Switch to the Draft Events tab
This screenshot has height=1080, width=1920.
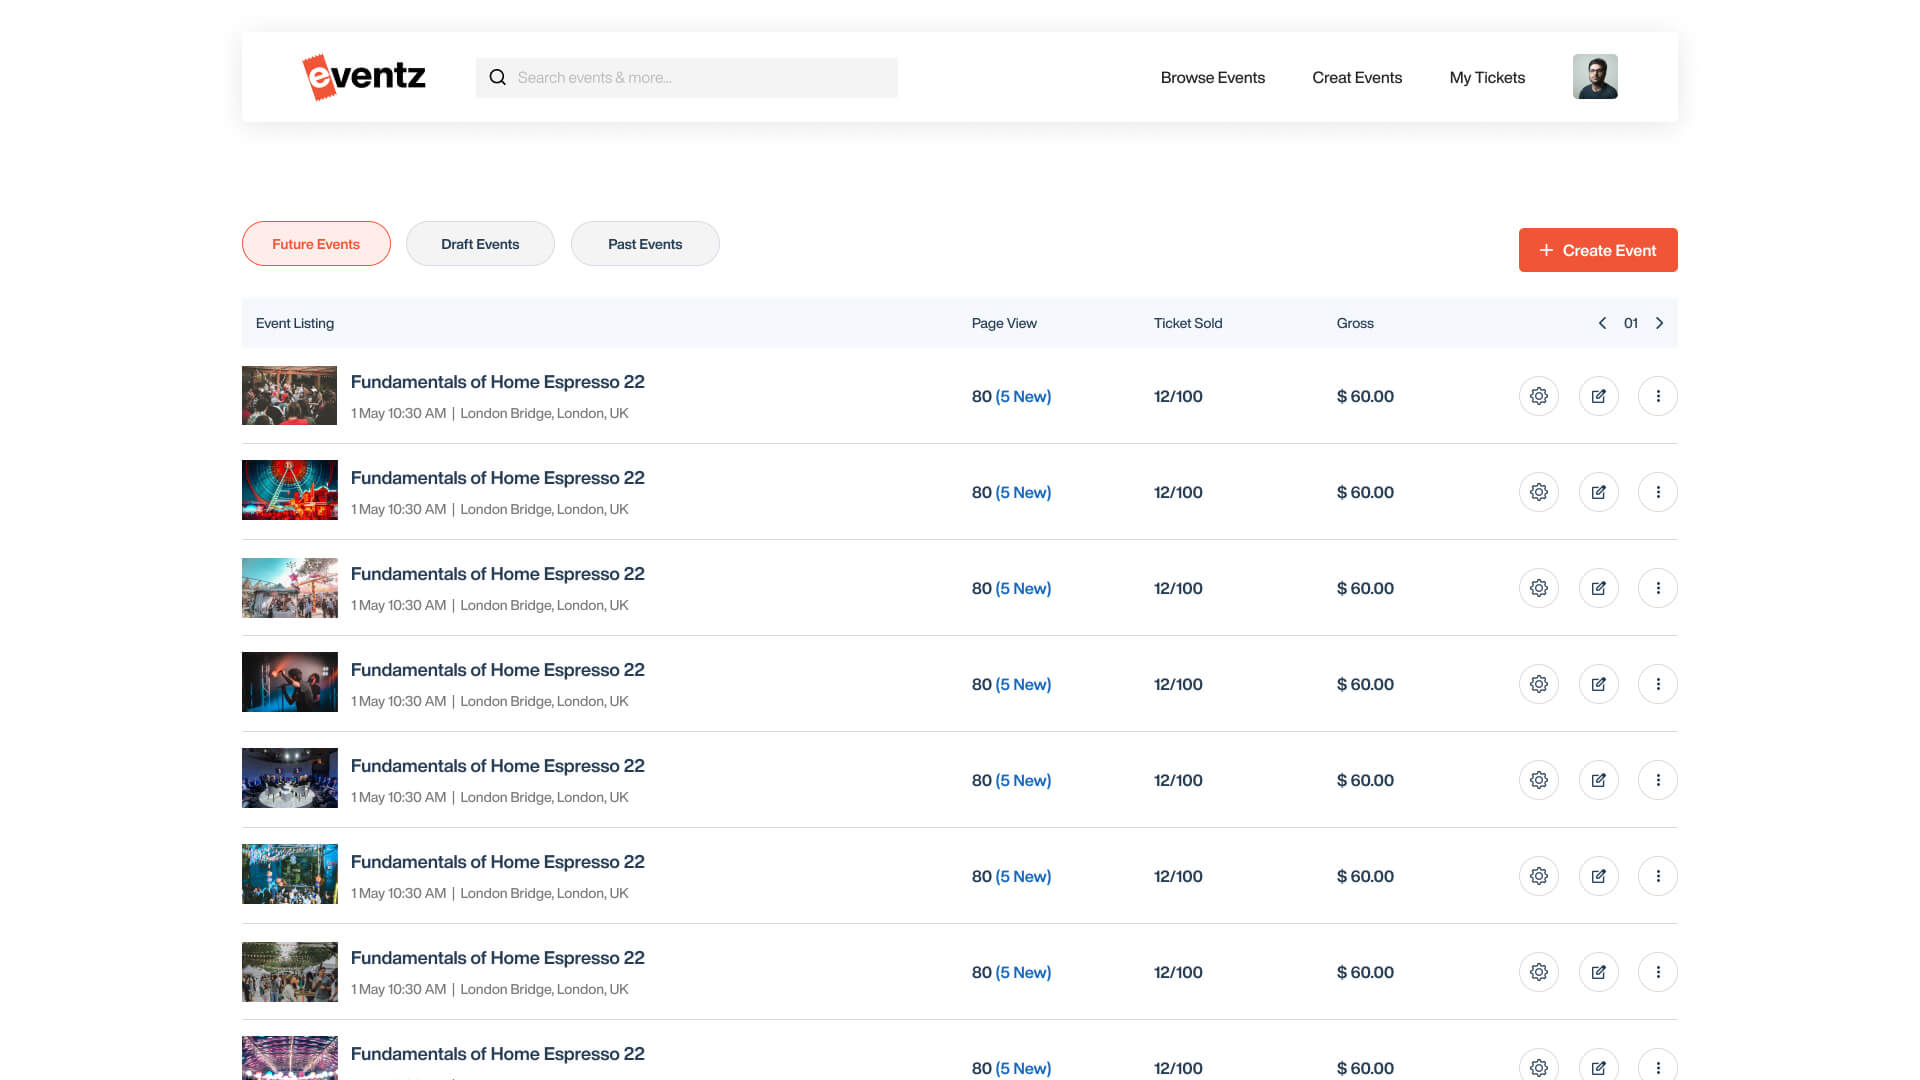coord(480,244)
